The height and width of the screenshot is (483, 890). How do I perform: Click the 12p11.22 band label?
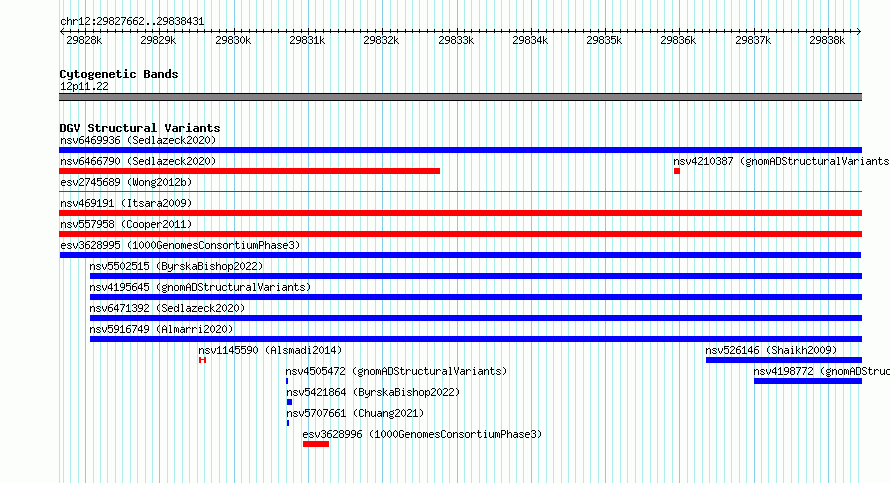coord(84,86)
